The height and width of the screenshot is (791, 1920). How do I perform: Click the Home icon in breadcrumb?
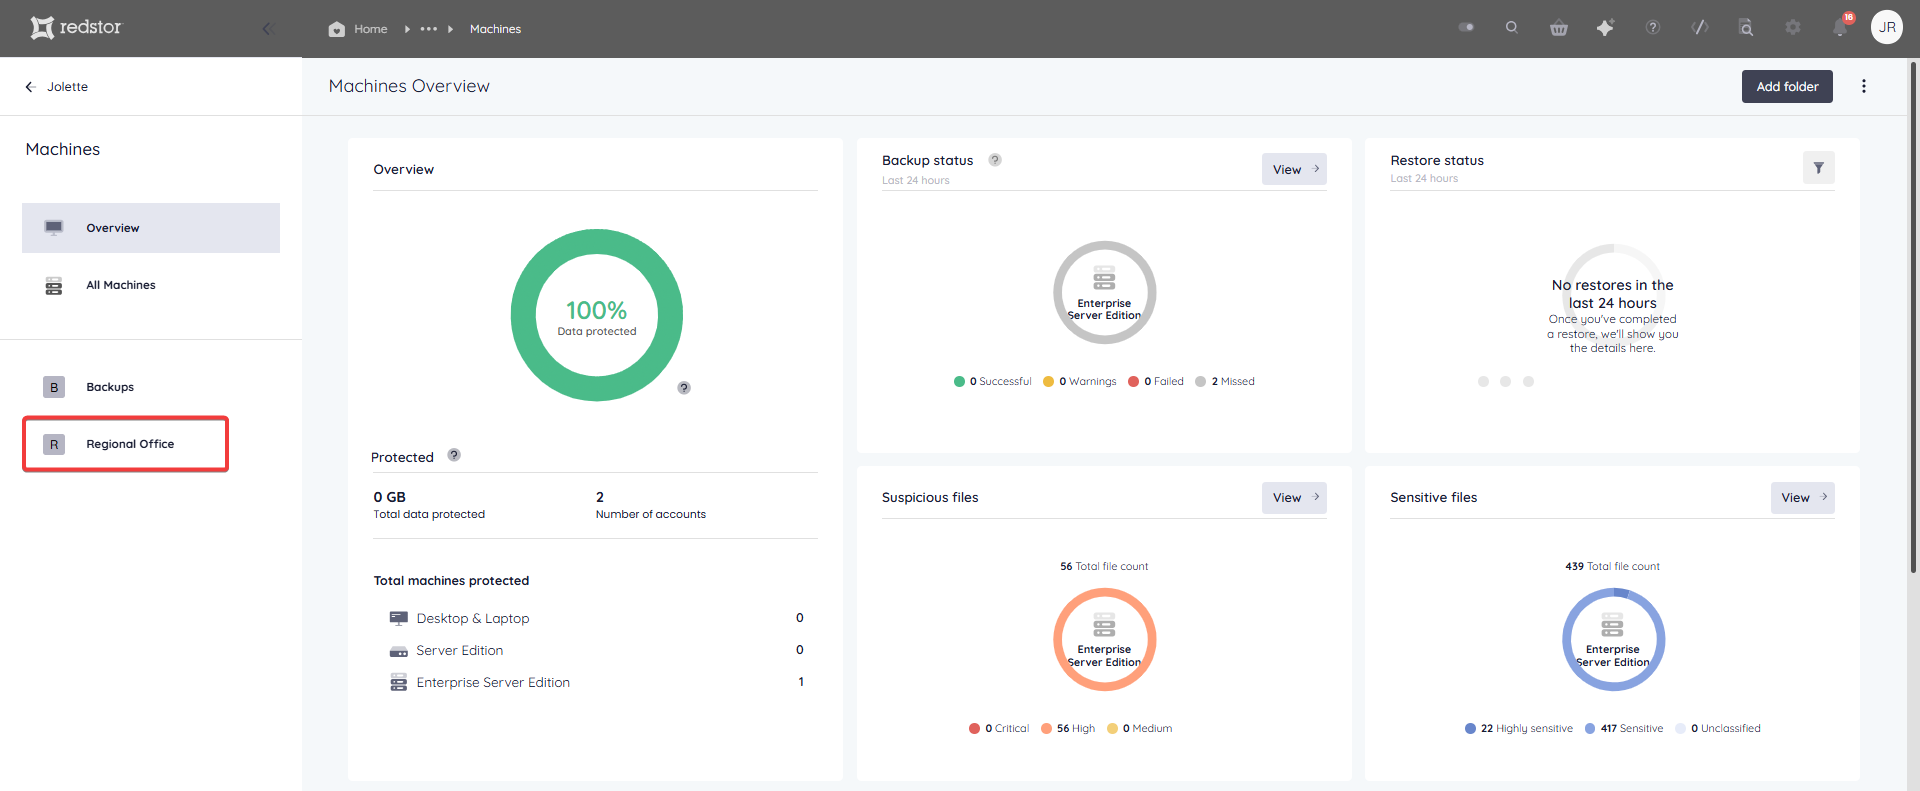pyautogui.click(x=337, y=29)
